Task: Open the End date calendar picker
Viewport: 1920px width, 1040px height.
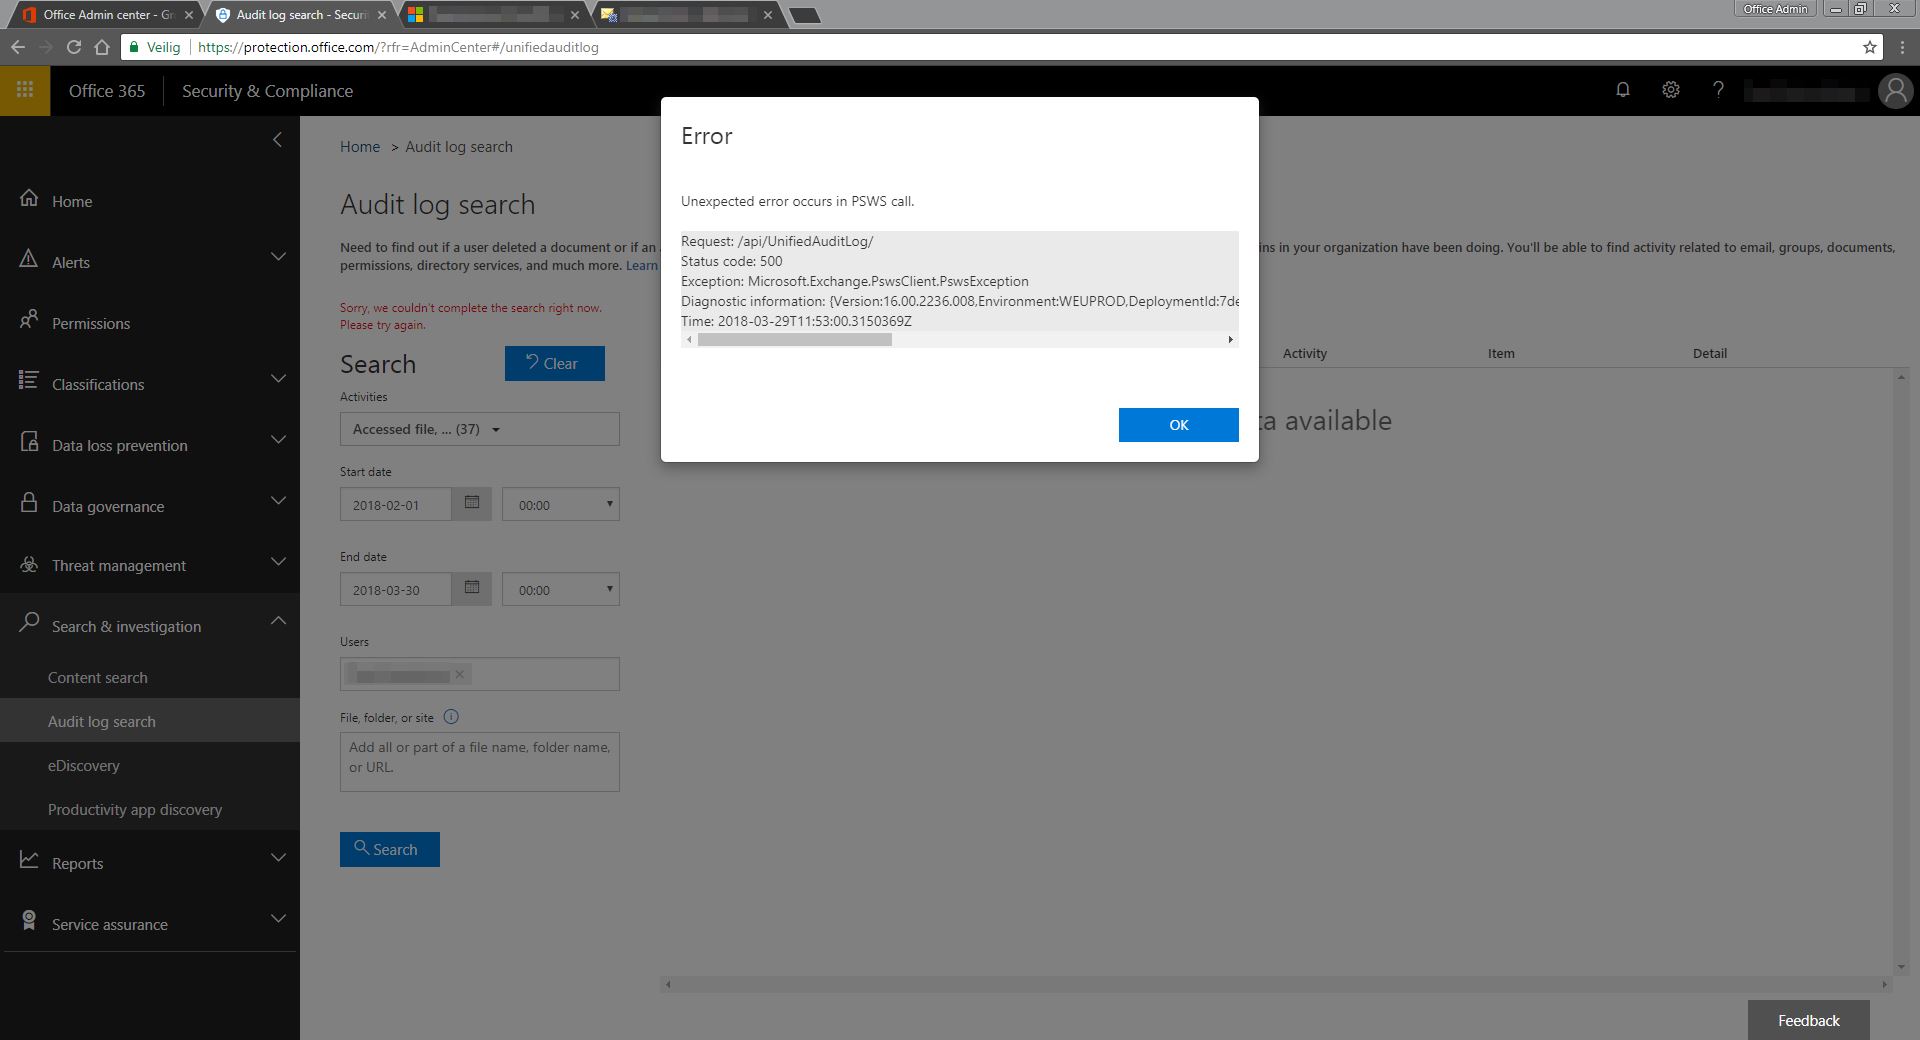Action: (x=472, y=589)
